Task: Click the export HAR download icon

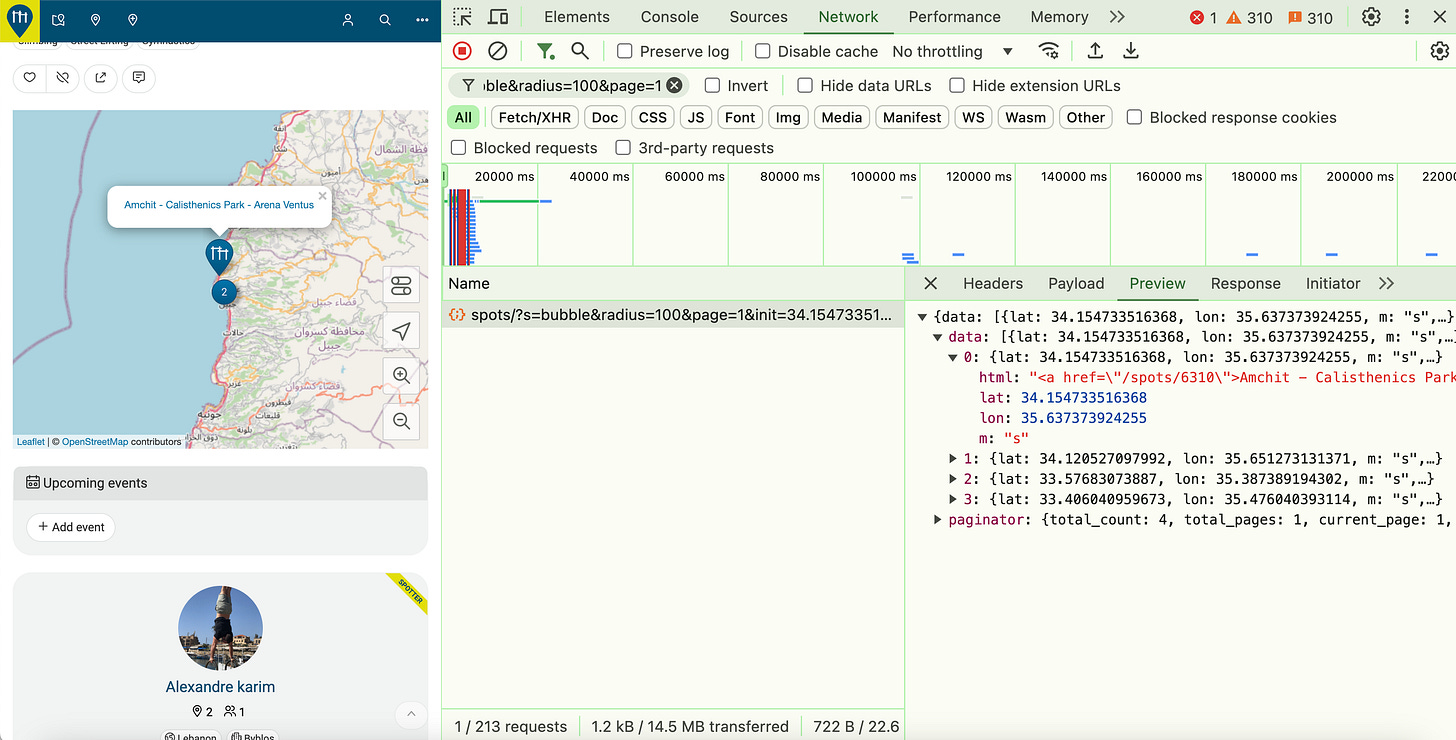Action: [1131, 51]
